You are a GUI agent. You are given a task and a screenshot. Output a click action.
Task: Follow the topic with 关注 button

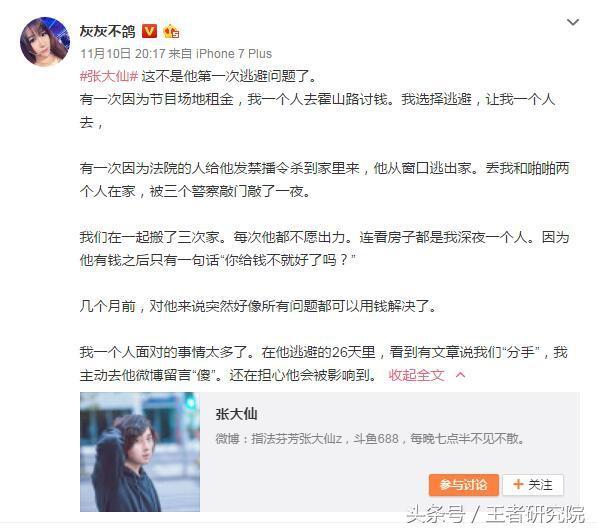(x=533, y=485)
